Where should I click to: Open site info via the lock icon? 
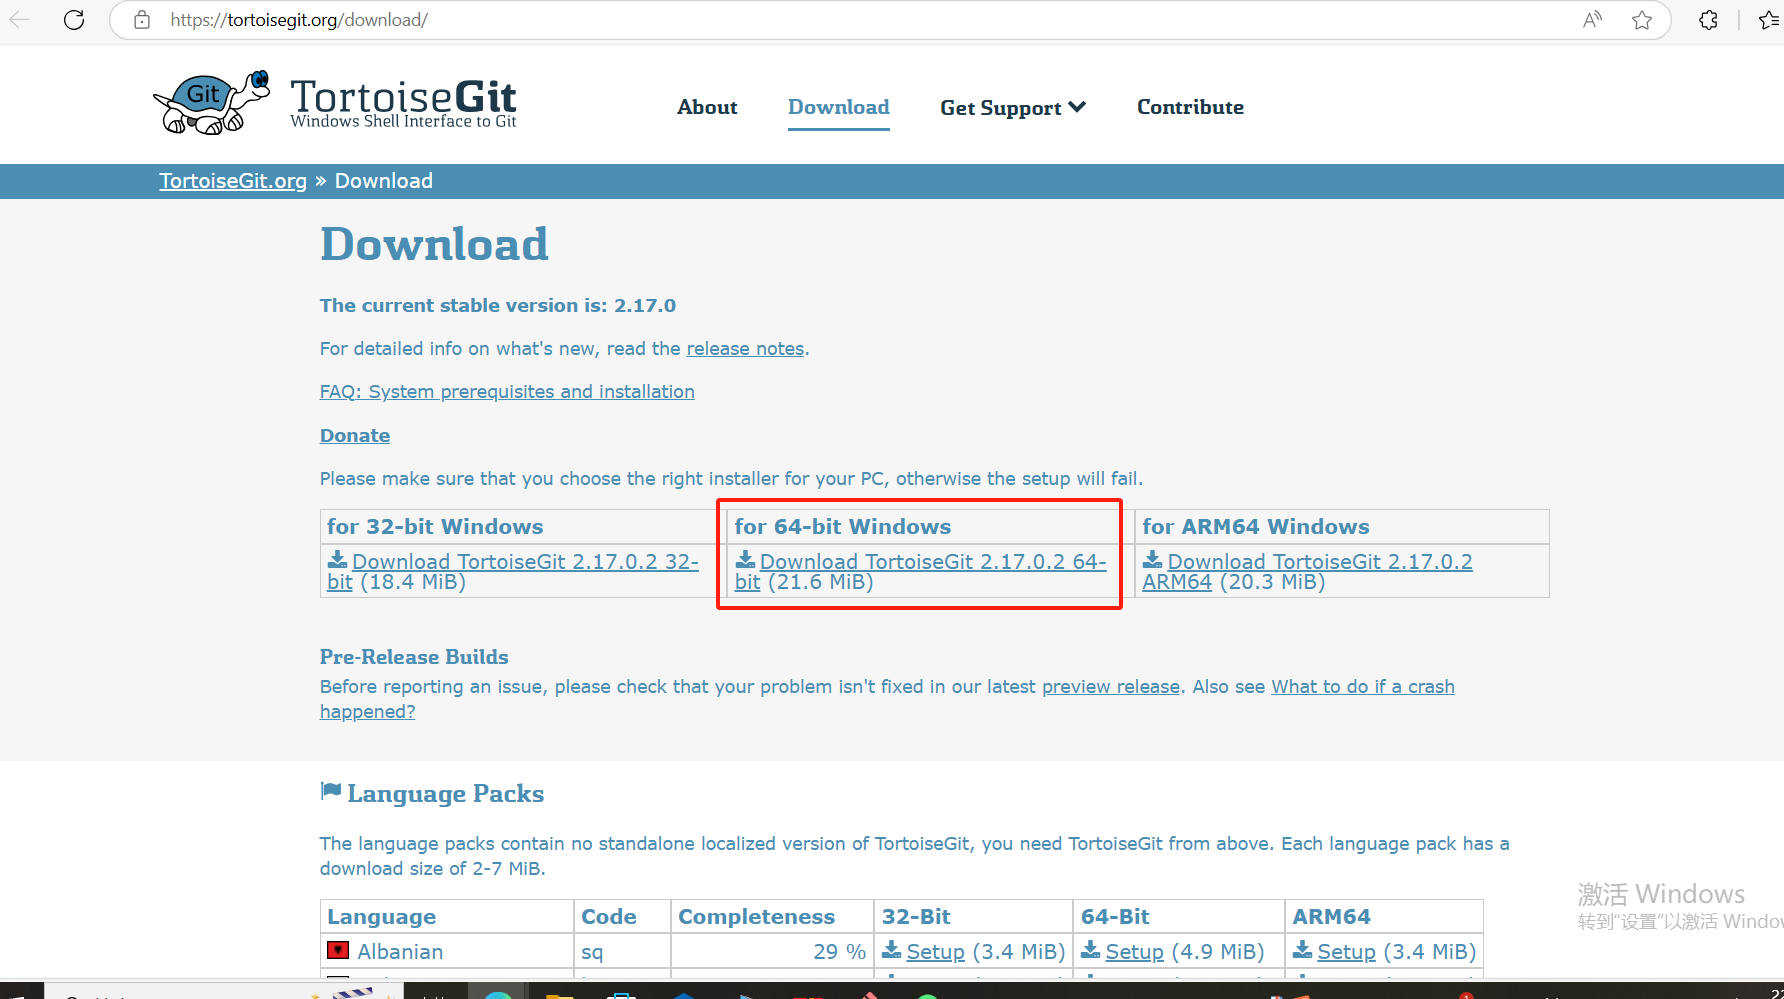(x=142, y=20)
